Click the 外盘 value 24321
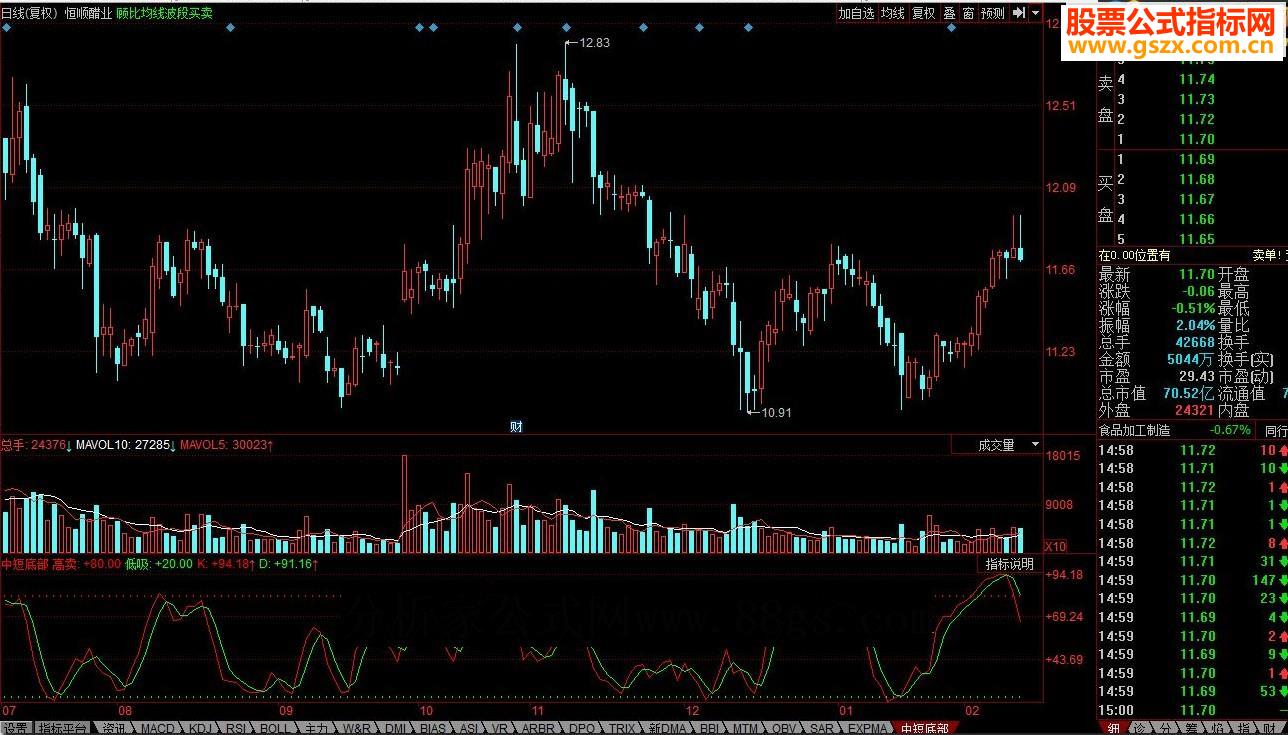Screen dimensions: 1288x735 [x=1194, y=410]
